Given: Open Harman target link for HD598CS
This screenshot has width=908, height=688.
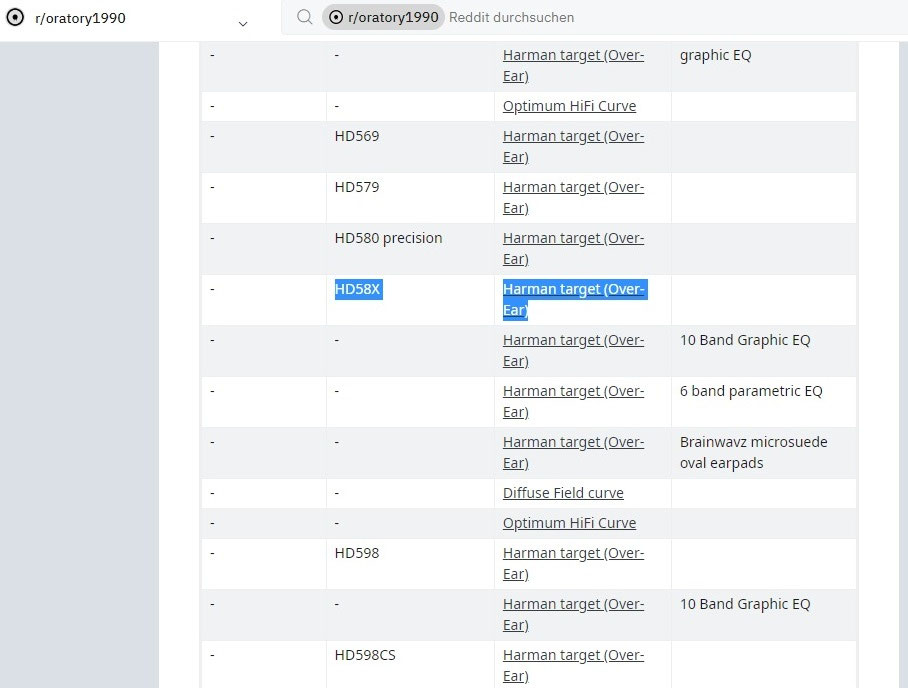Looking at the screenshot, I should pos(573,665).
